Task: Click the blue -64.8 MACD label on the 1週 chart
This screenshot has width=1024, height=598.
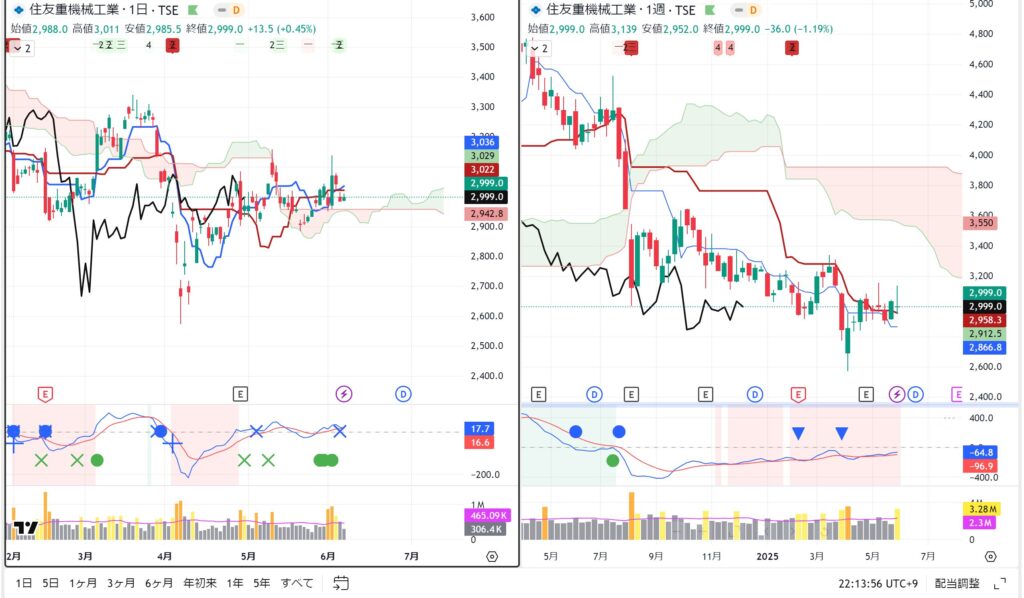Action: click(x=981, y=452)
